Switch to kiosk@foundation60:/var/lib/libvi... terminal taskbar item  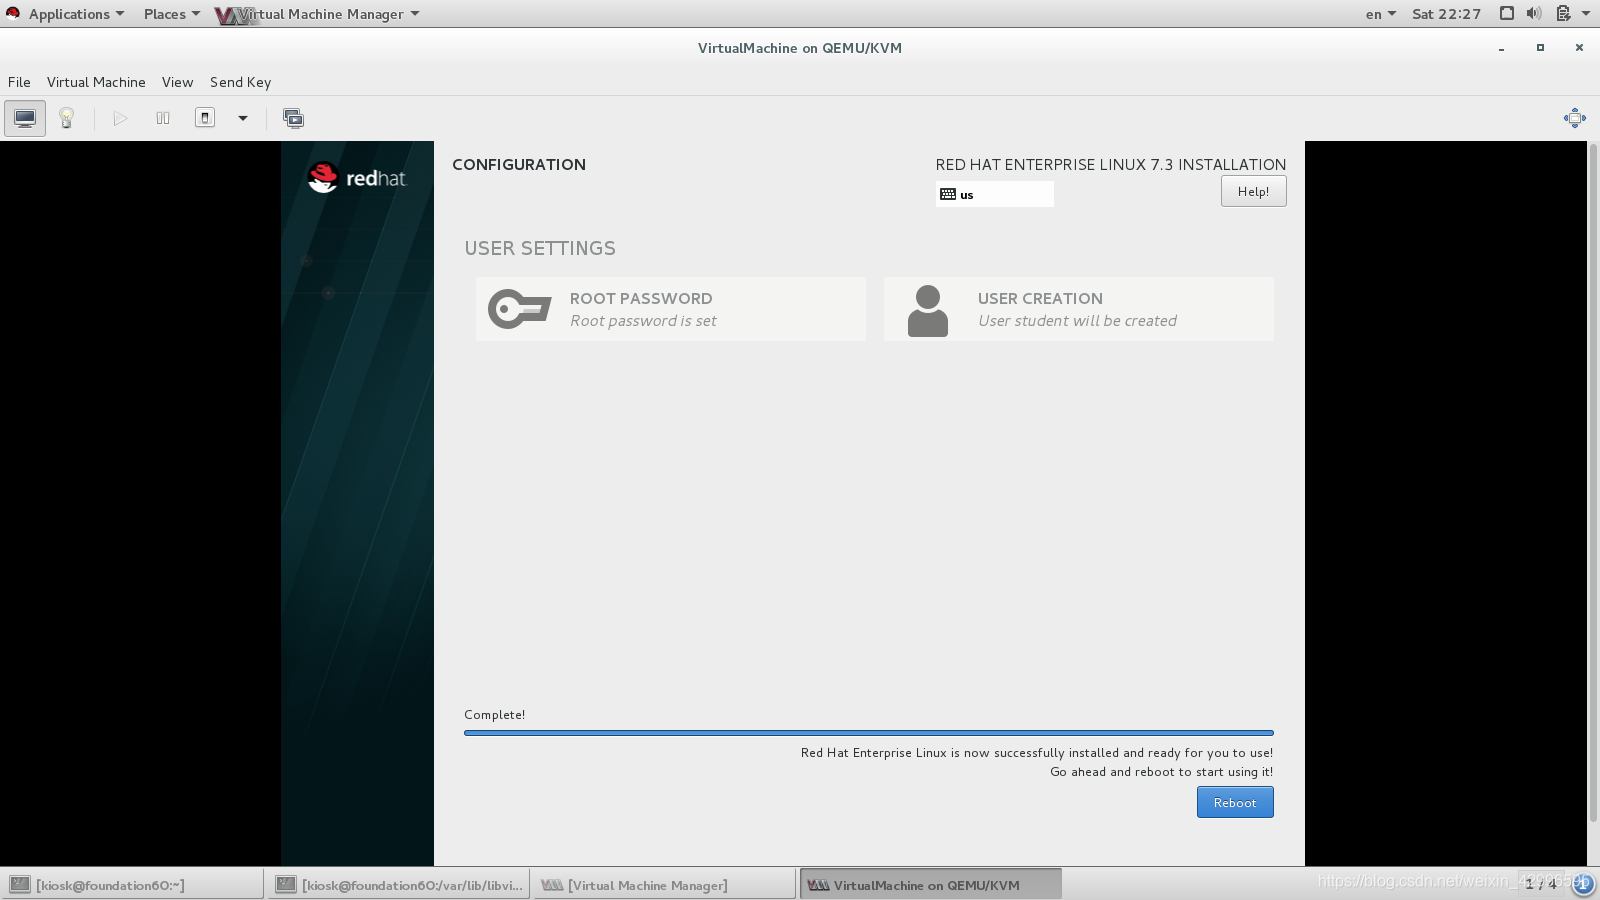click(399, 884)
